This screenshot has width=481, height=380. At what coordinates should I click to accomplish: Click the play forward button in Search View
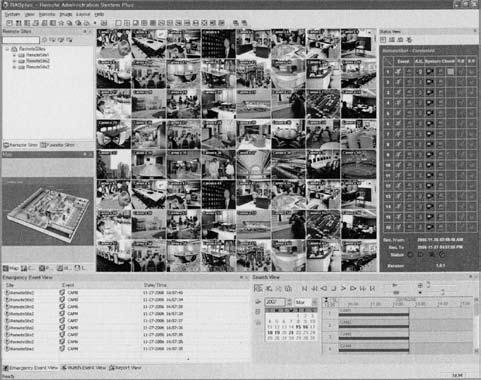point(344,288)
